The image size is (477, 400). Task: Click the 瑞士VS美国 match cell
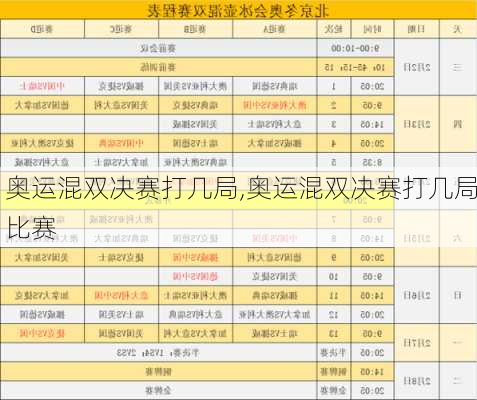point(121,314)
